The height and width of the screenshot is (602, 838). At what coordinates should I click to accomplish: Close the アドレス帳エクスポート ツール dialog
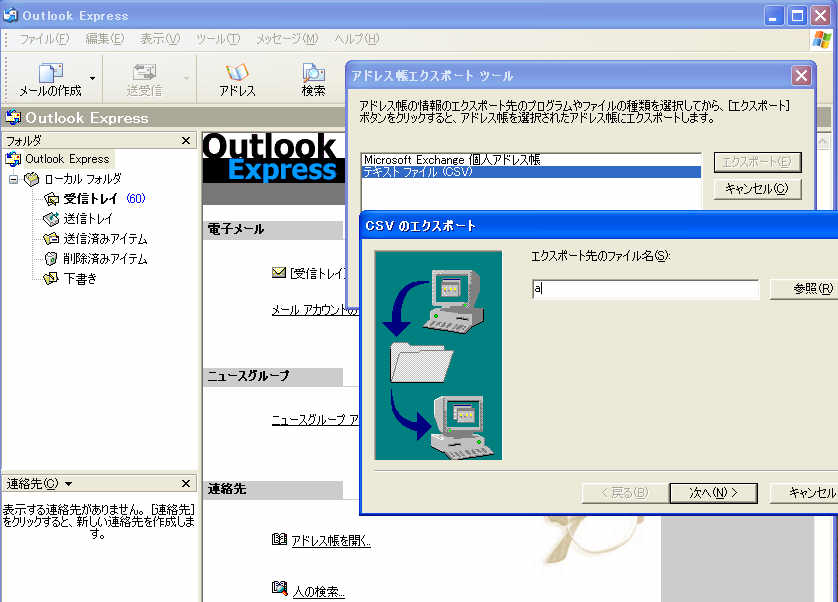tap(801, 76)
